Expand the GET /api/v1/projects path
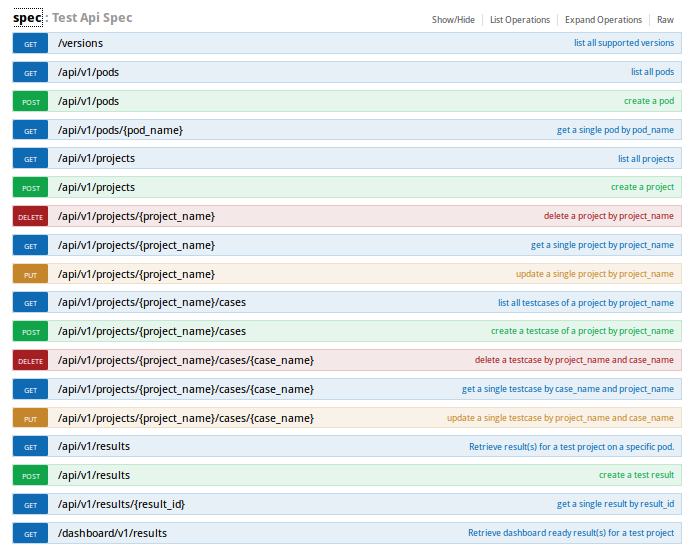693x552 pixels. [x=96, y=159]
